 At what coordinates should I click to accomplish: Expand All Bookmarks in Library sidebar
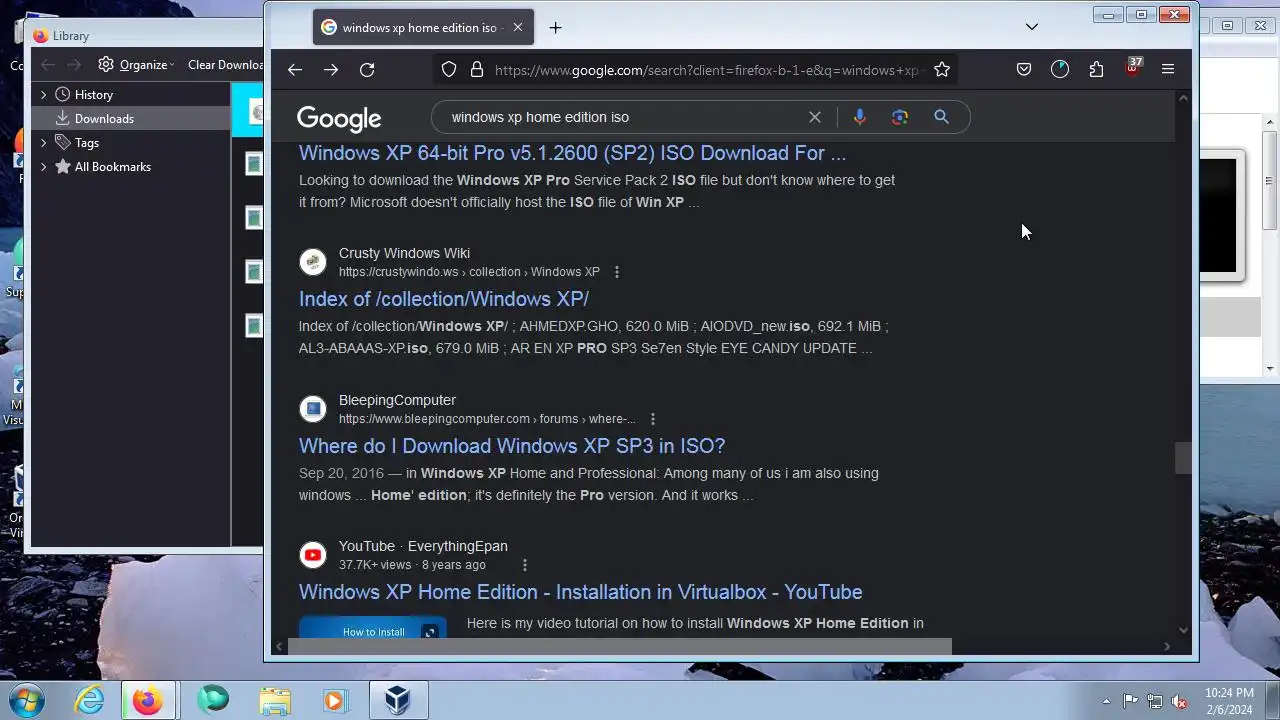point(43,167)
